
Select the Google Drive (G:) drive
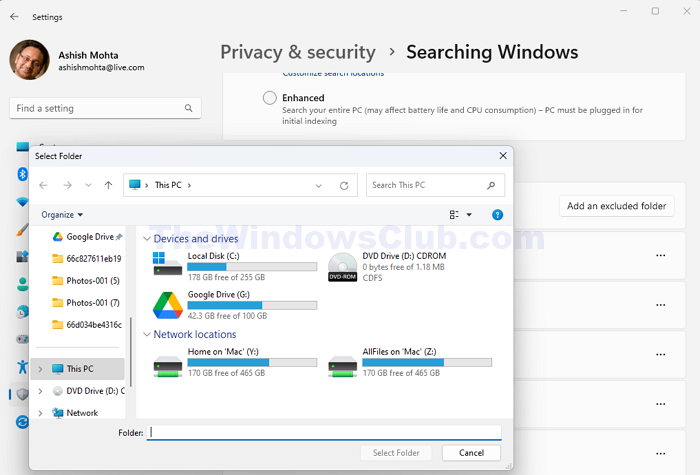click(235, 305)
